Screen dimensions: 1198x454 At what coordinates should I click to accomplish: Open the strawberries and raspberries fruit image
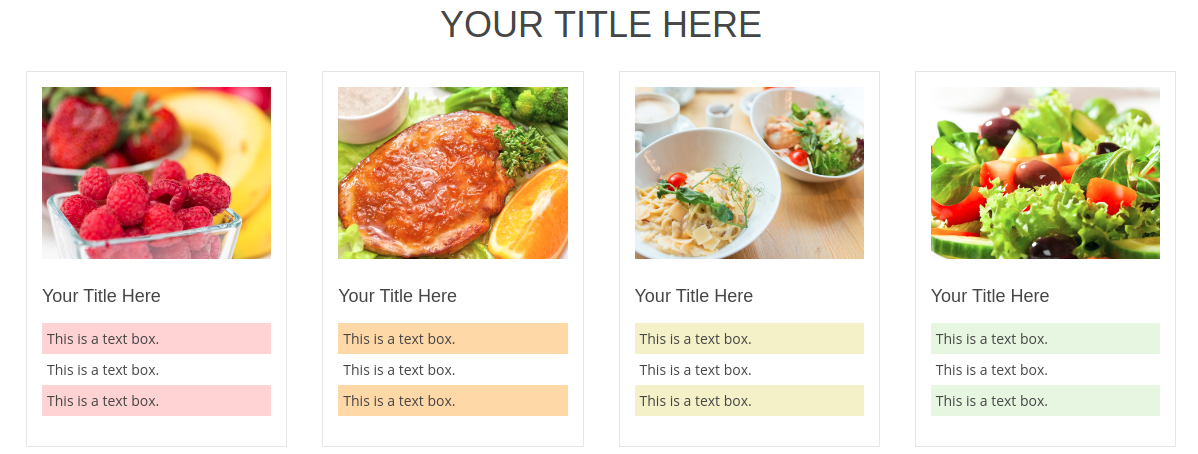[x=156, y=173]
